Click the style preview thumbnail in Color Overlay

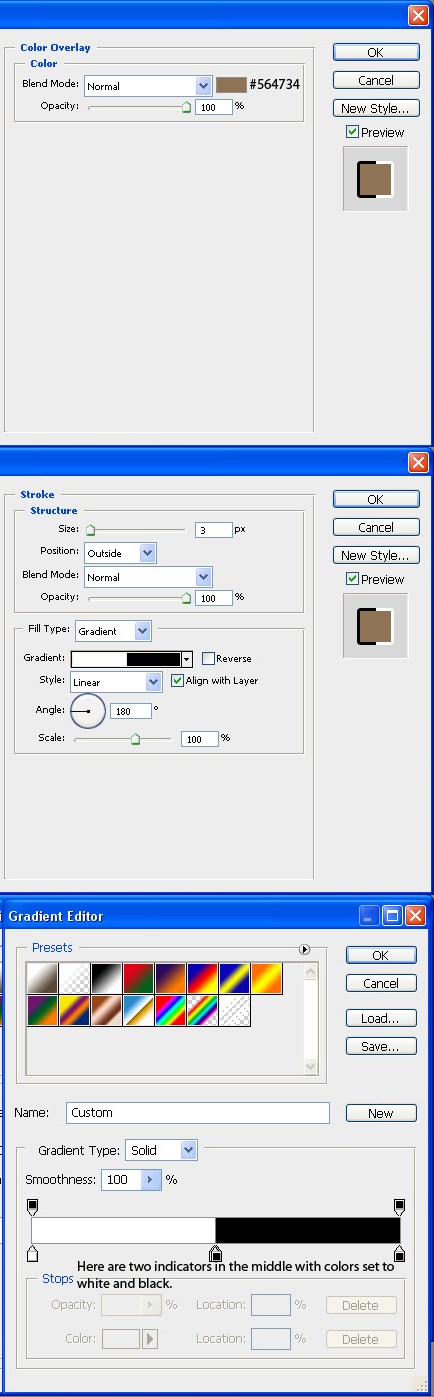click(x=375, y=179)
